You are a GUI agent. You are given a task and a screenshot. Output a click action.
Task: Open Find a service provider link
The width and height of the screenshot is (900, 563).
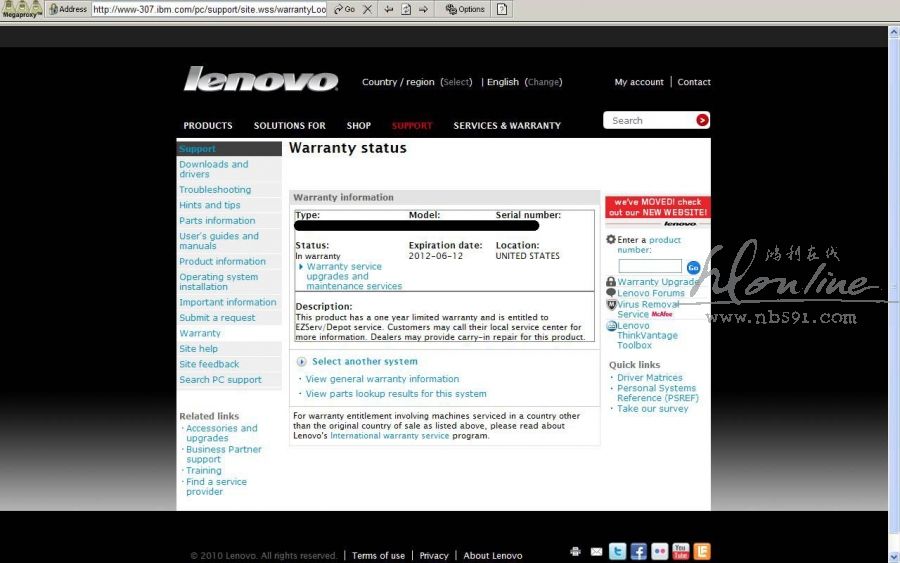(x=216, y=487)
